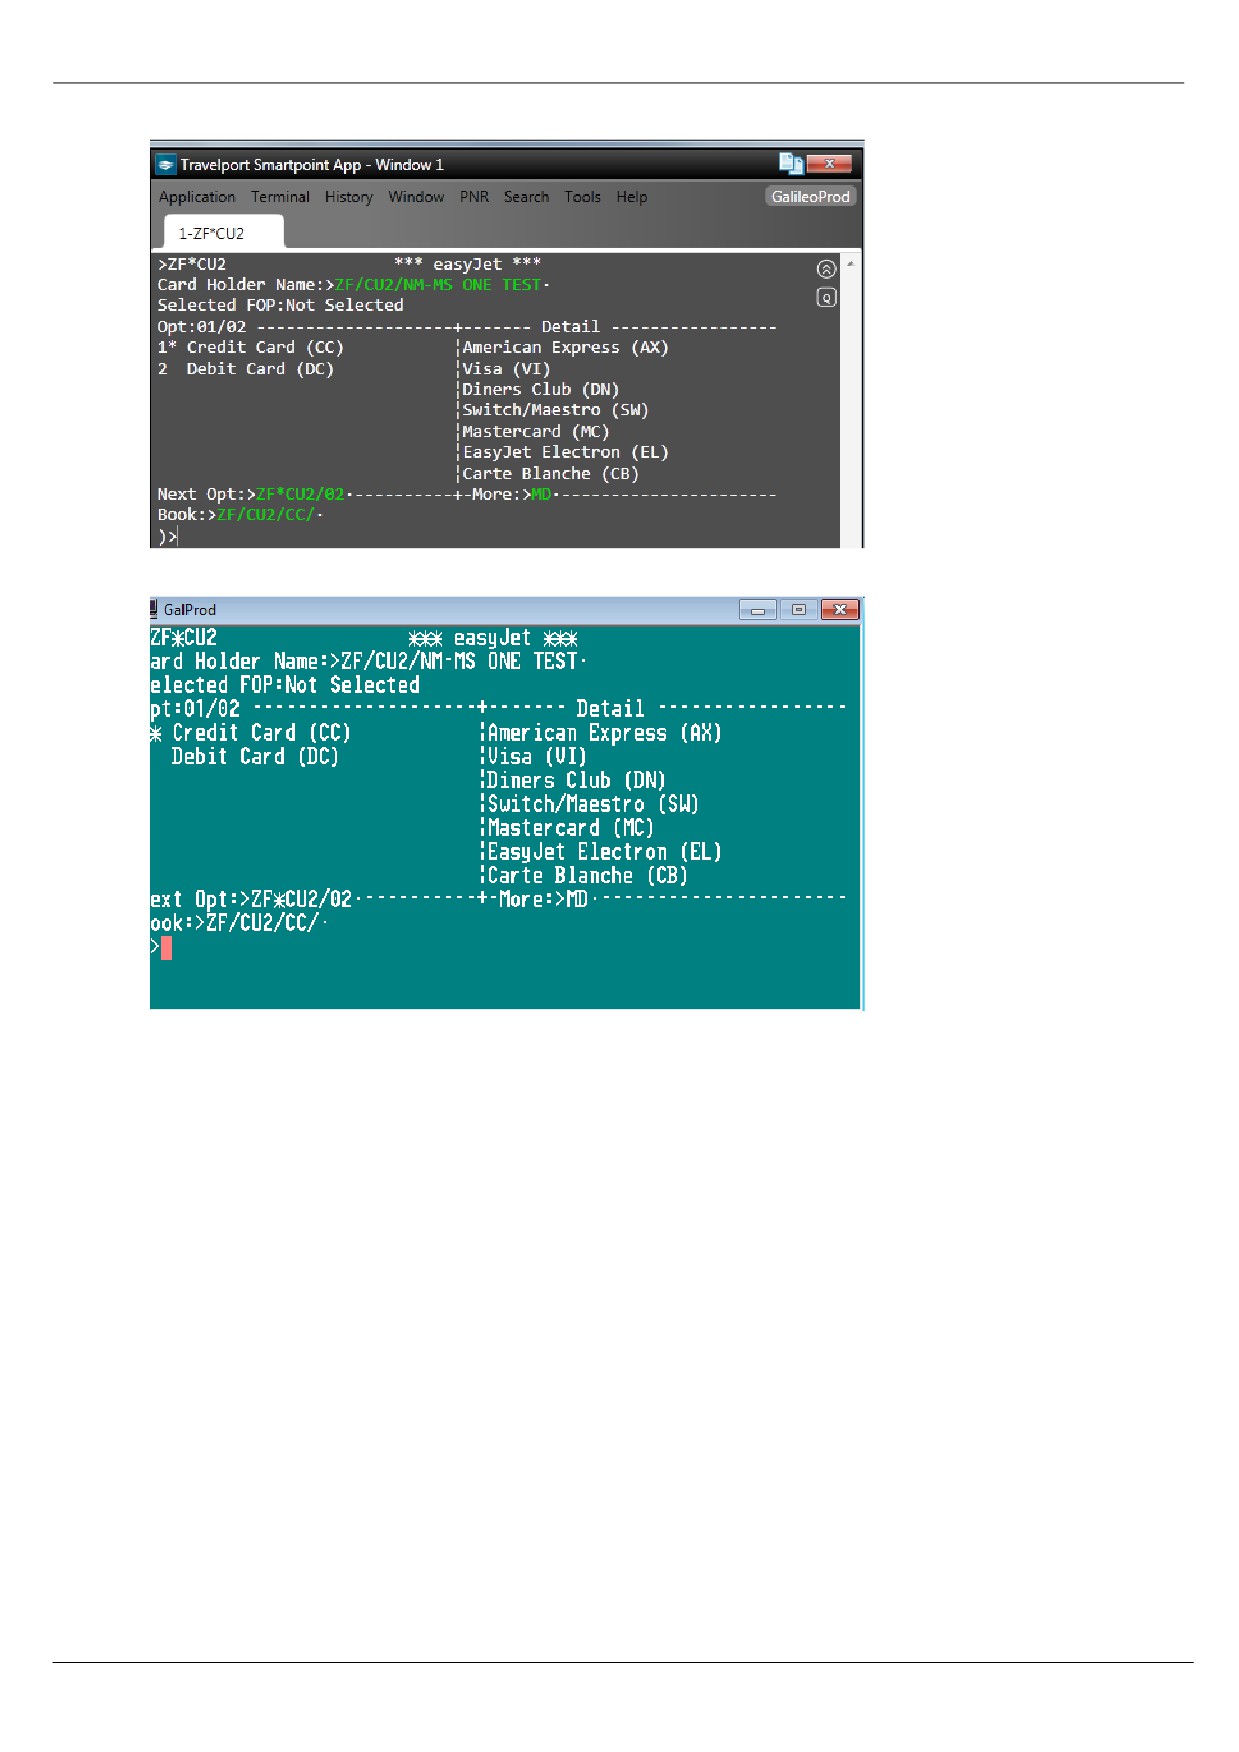Click the GalProd window title icon

(155, 609)
